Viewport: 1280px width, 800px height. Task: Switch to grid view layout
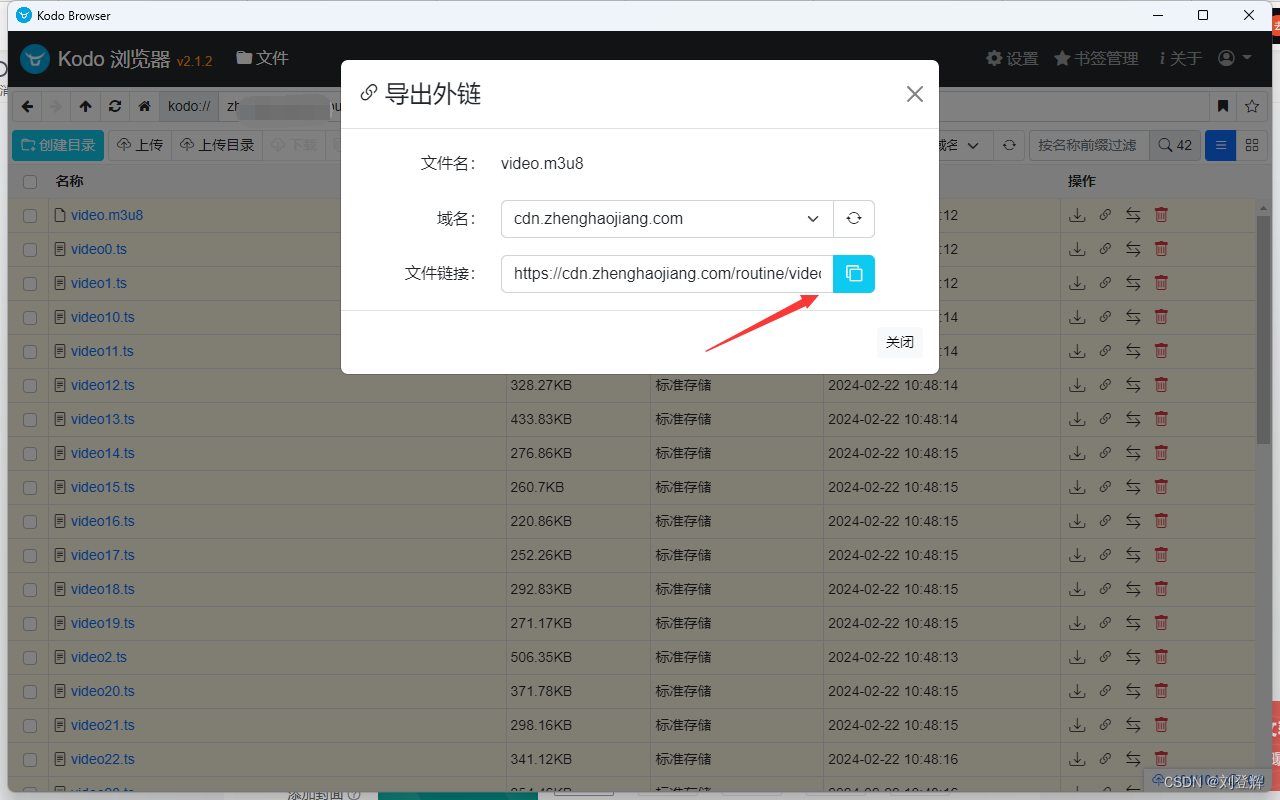1251,145
